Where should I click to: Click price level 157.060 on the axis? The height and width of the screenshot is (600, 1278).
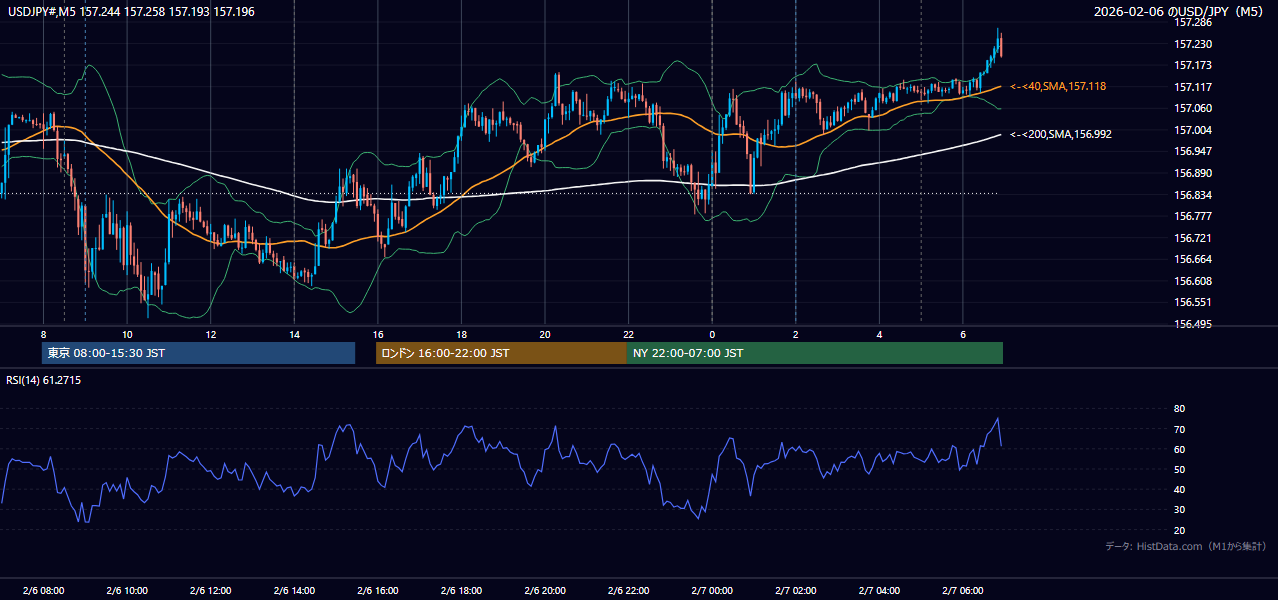(1193, 108)
